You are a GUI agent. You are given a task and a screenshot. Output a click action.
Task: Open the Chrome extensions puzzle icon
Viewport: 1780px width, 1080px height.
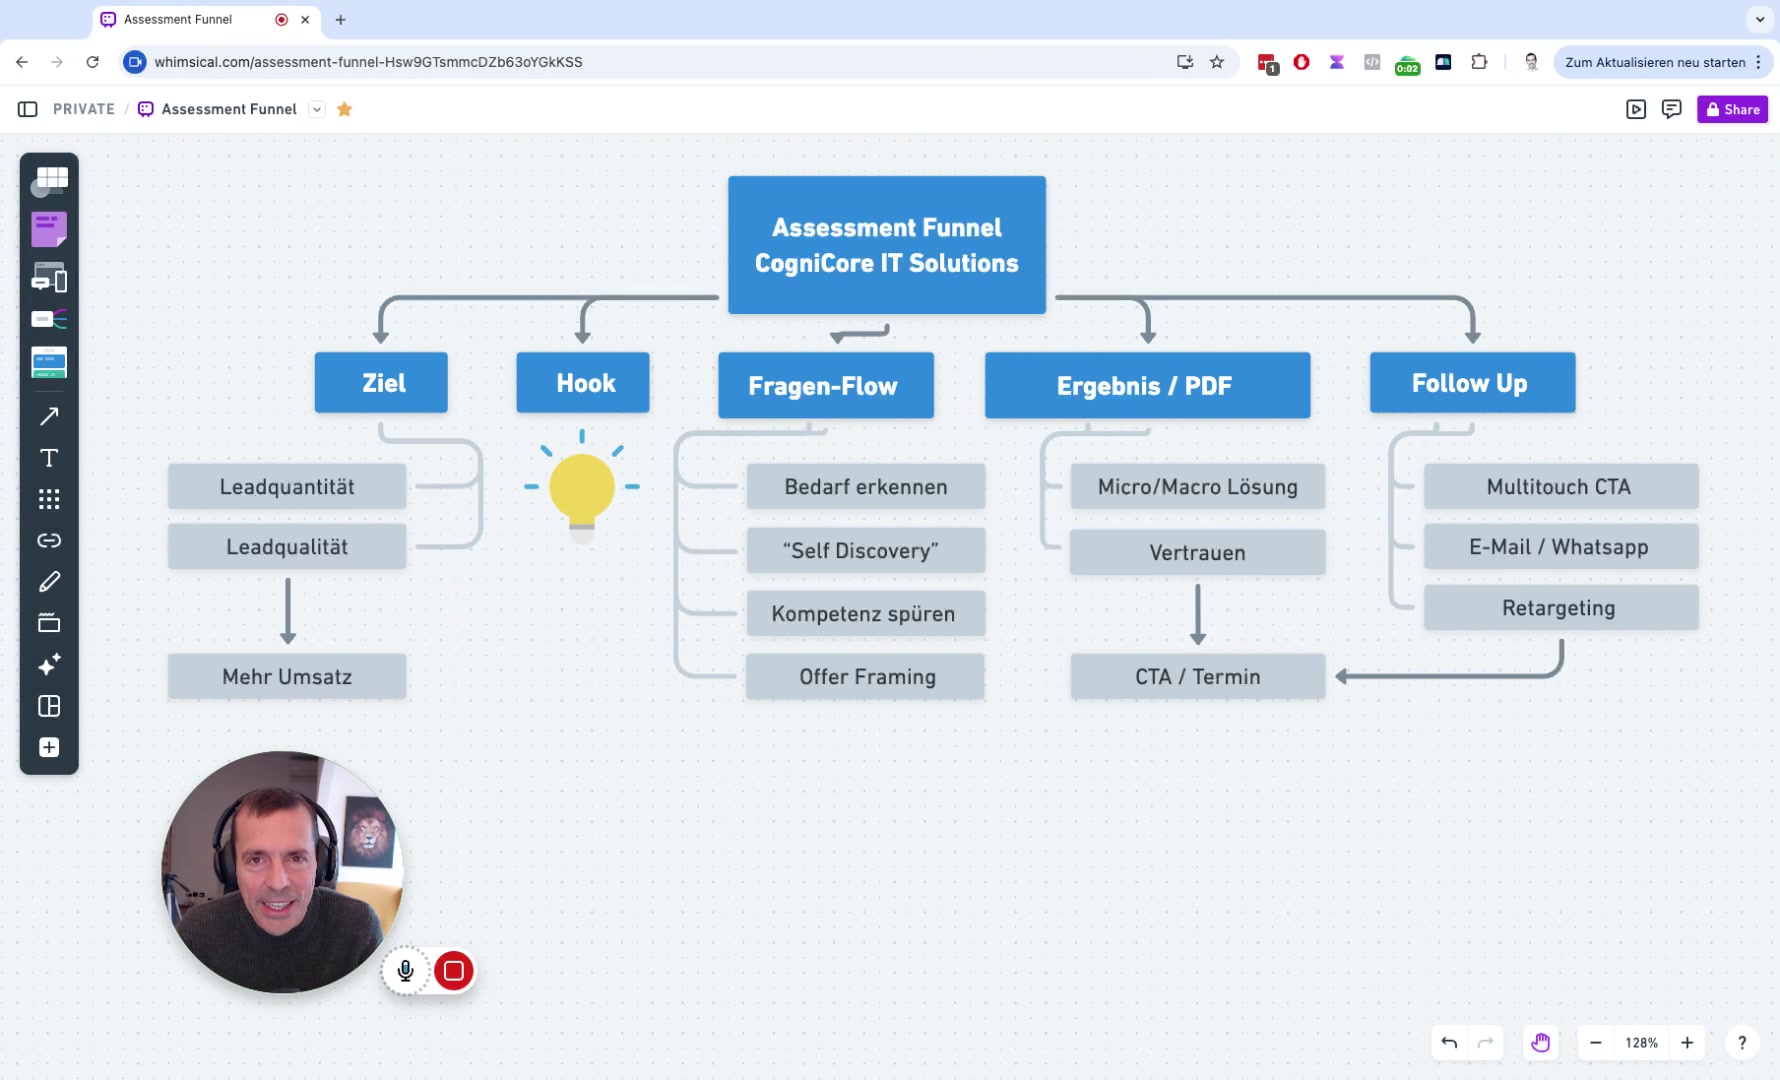(1479, 62)
